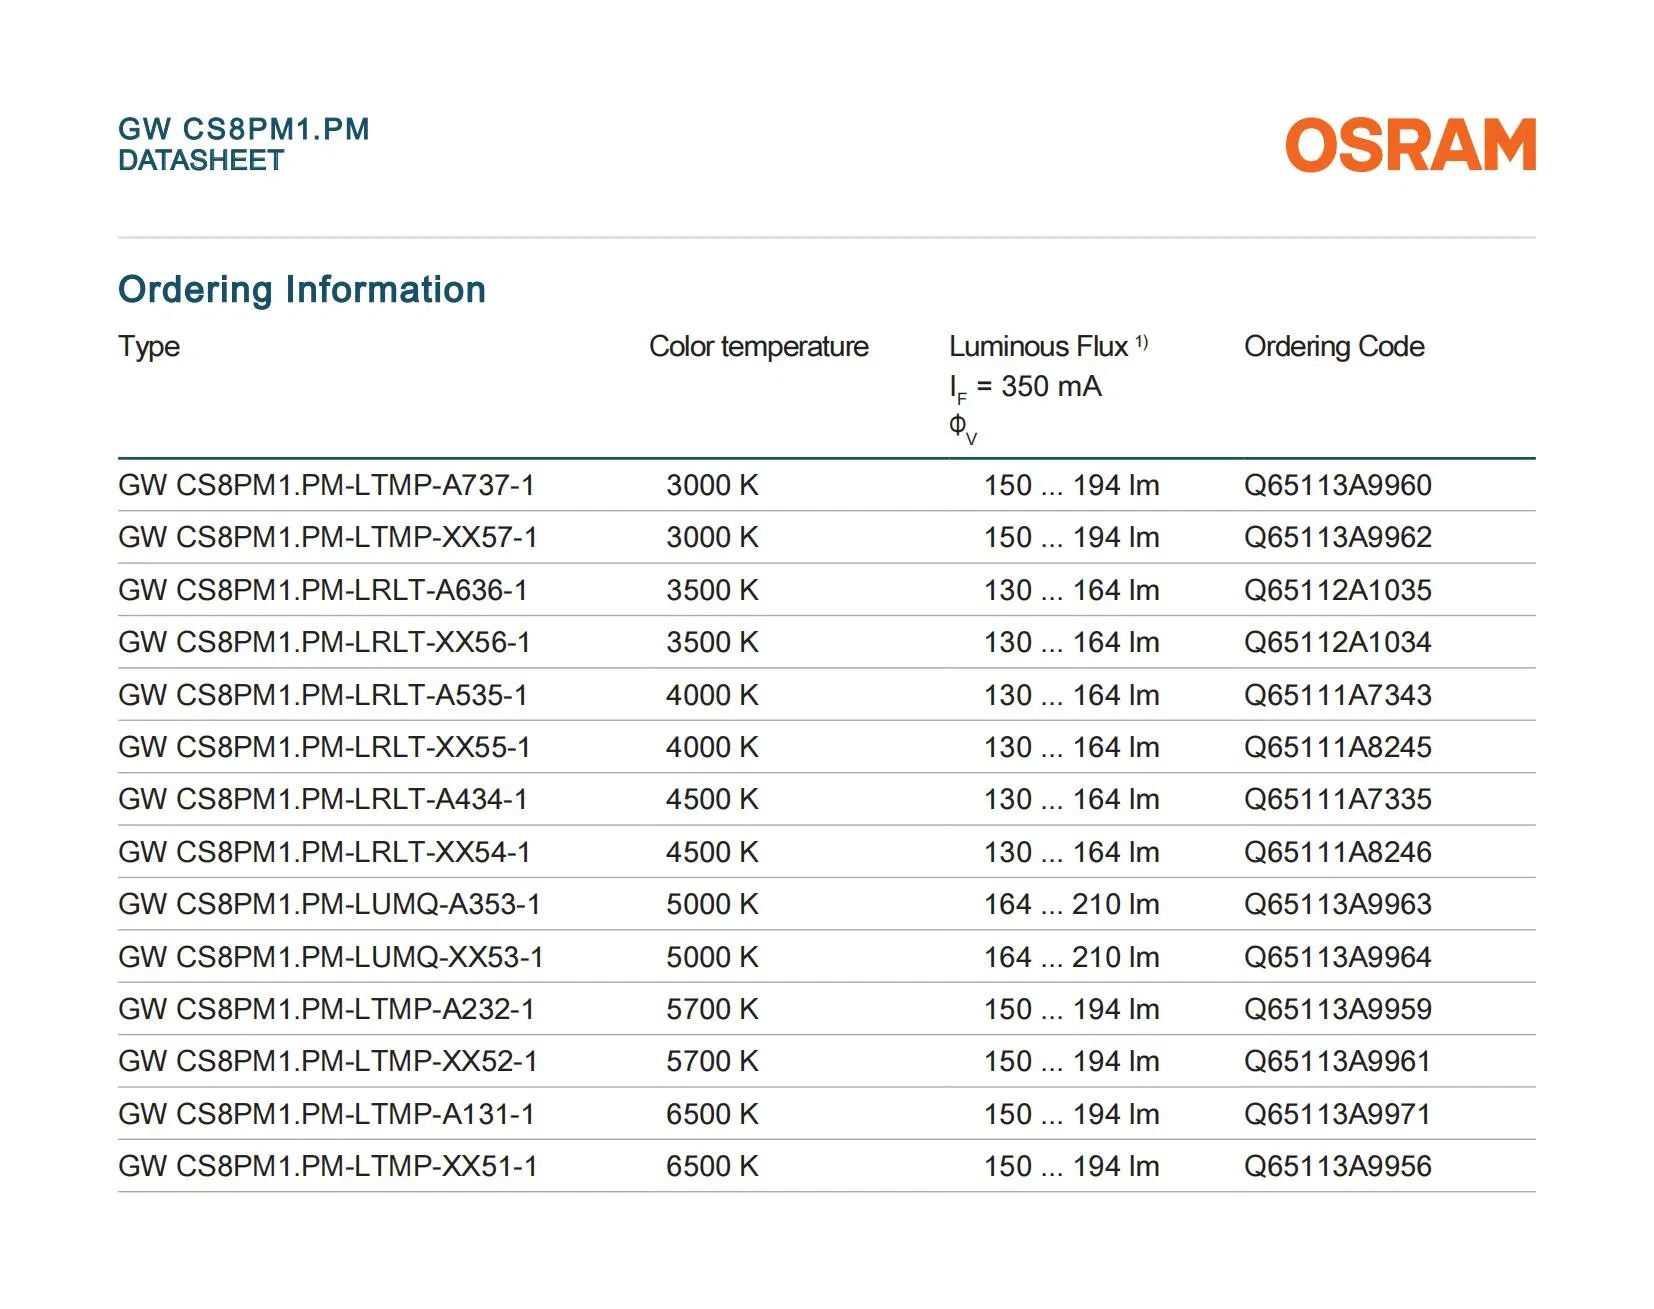Click ordering code Q65113A9956
1654x1309 pixels.
point(1337,1167)
